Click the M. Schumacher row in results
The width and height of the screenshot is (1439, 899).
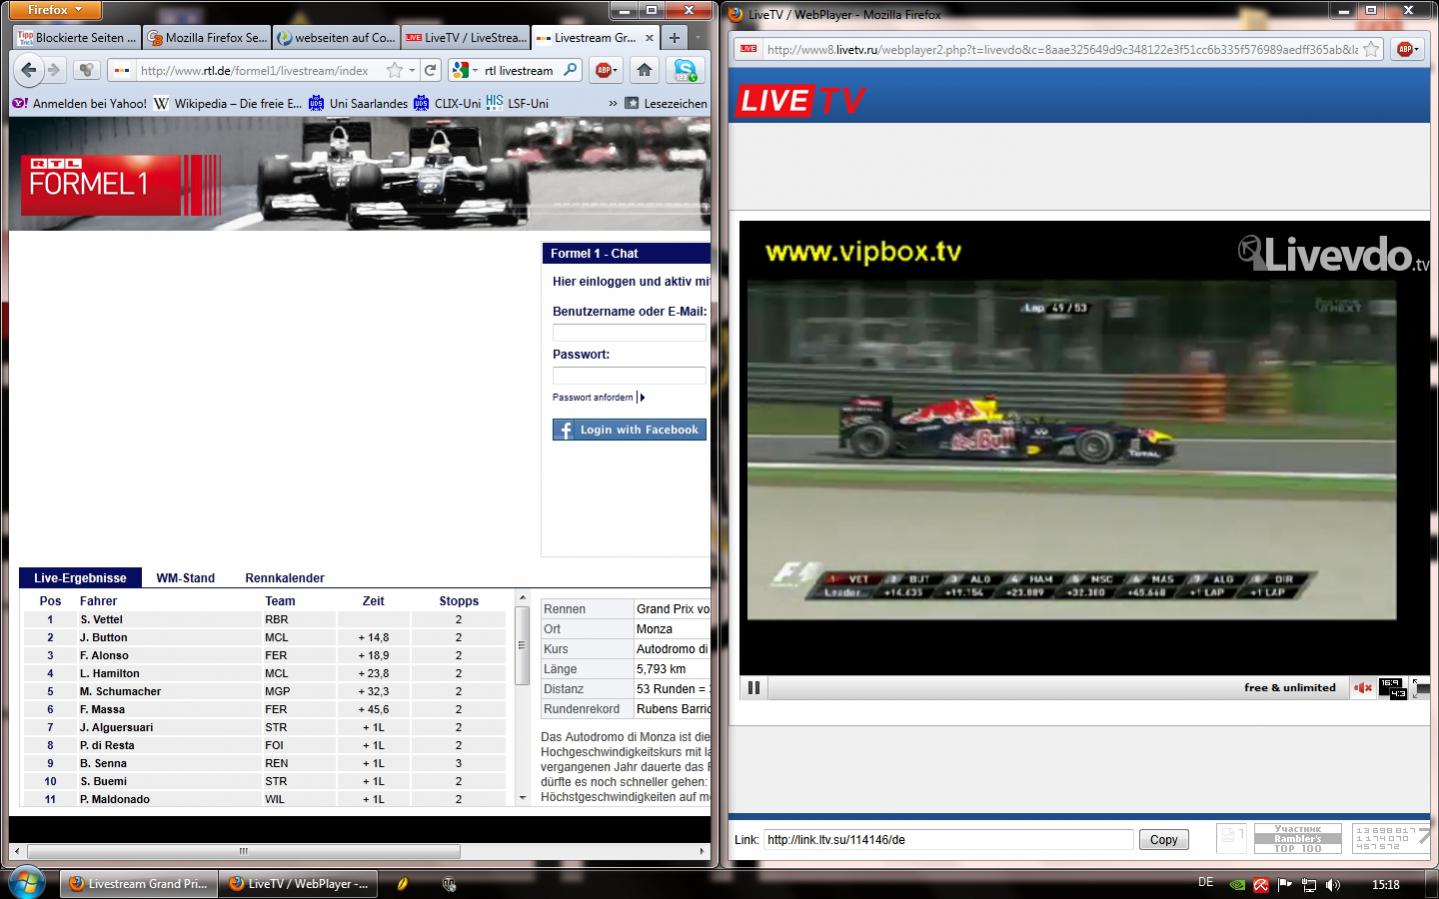264,691
